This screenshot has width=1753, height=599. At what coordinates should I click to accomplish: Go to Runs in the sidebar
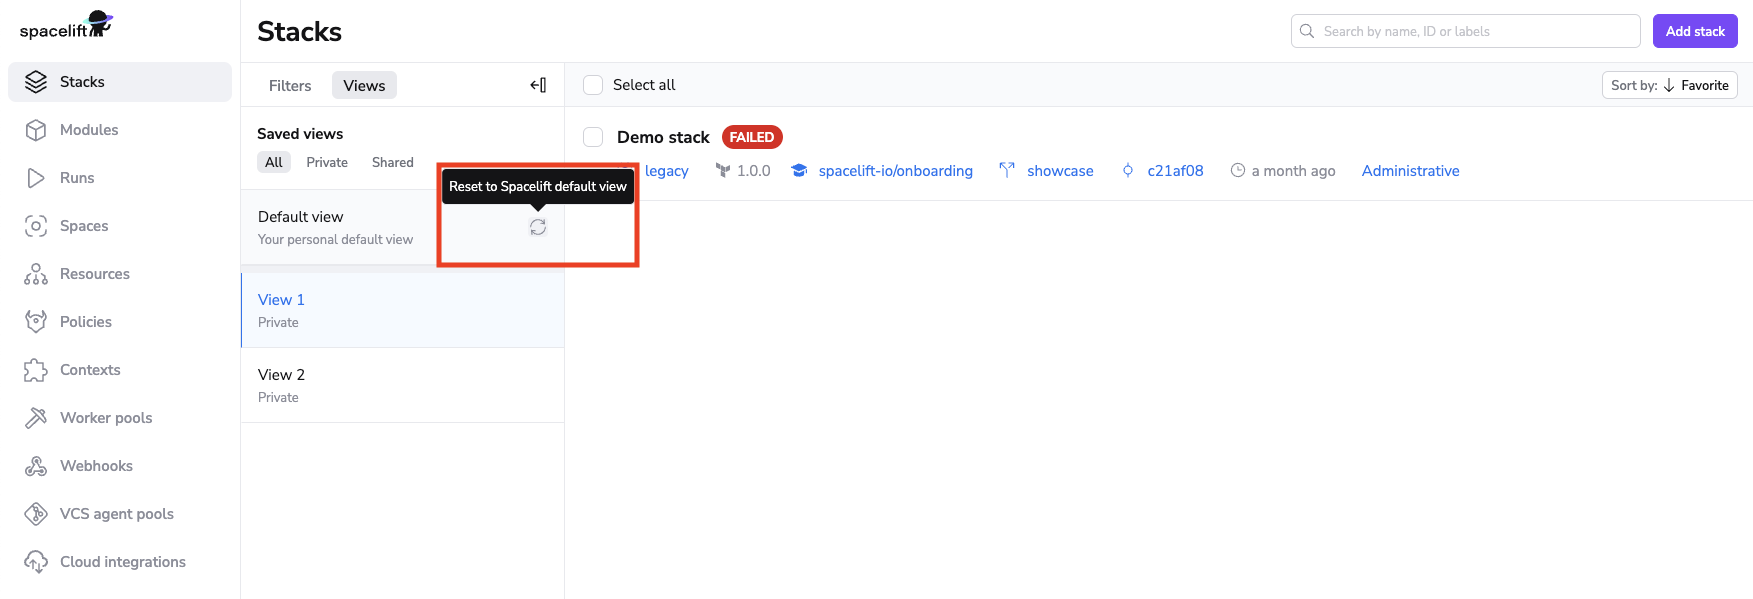tap(77, 178)
